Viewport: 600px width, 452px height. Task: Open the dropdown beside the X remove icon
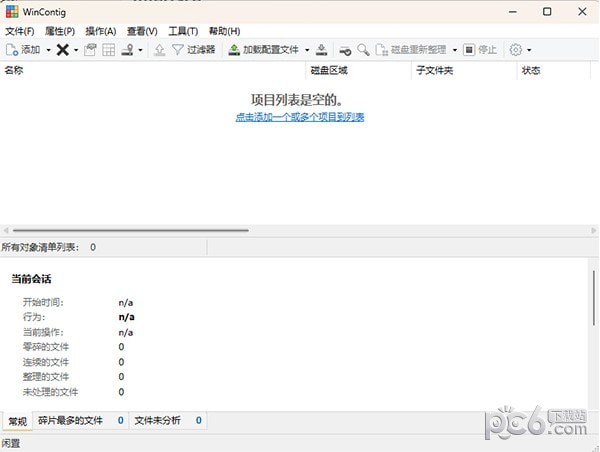[x=76, y=50]
